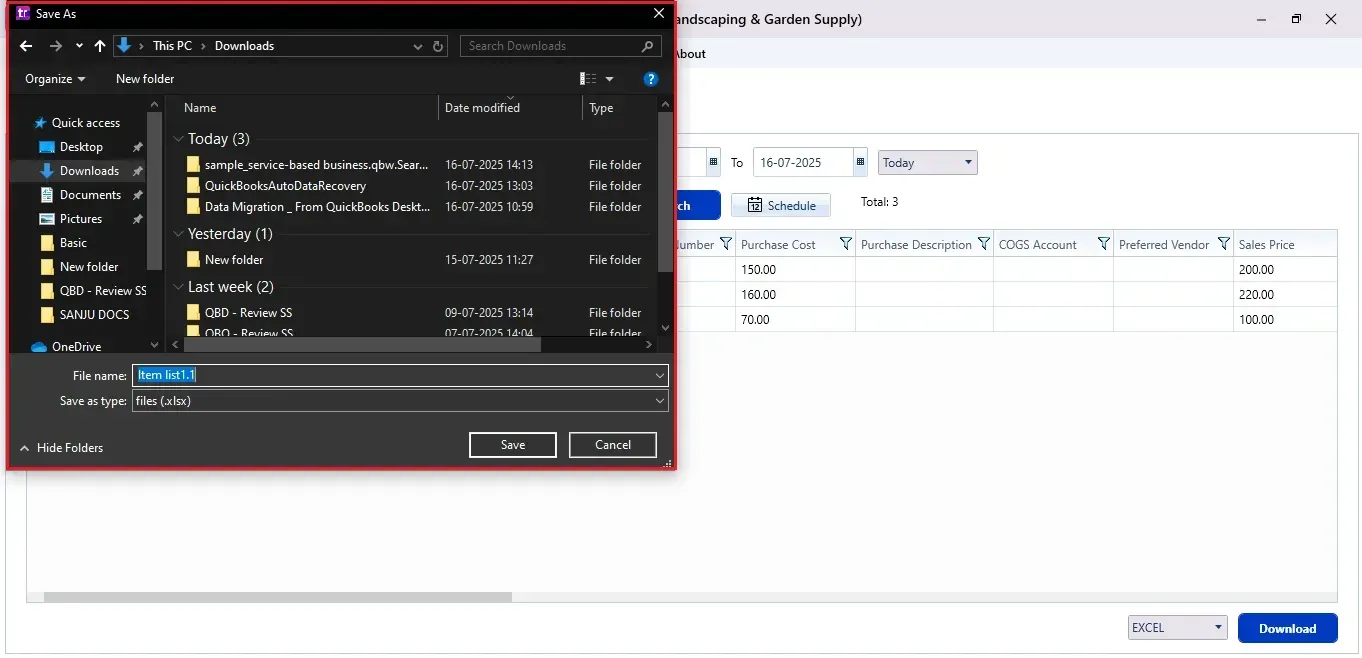The width and height of the screenshot is (1362, 658).
Task: Select Downloads in navigation pane
Action: click(x=89, y=171)
